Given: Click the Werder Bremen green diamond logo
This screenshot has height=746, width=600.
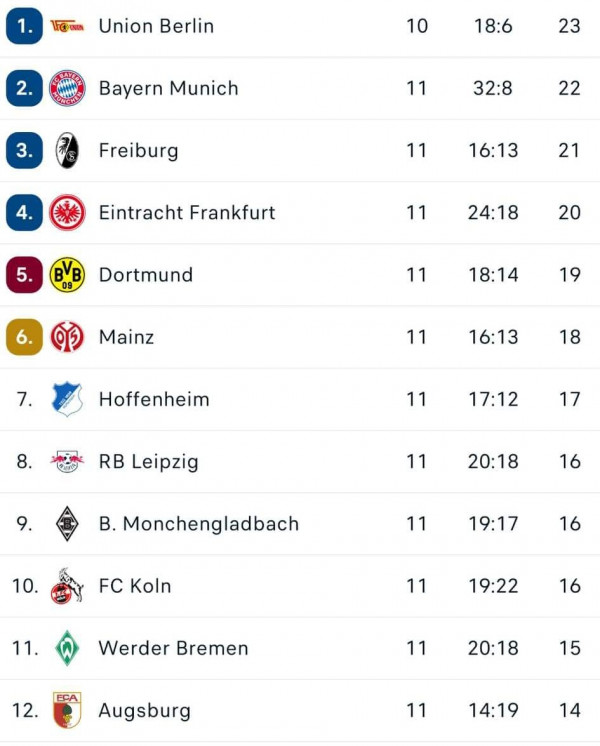Looking at the screenshot, I should coord(67,648).
